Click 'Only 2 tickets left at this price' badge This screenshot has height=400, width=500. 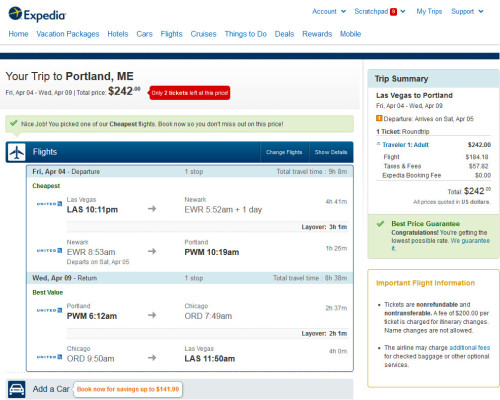[190, 93]
